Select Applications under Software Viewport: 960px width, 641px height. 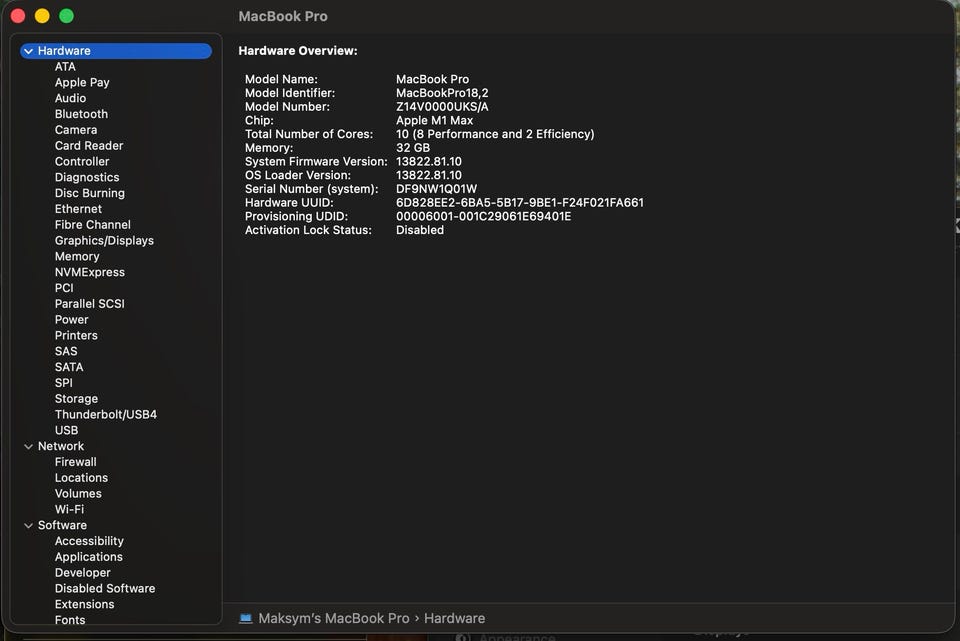pyautogui.click(x=89, y=557)
